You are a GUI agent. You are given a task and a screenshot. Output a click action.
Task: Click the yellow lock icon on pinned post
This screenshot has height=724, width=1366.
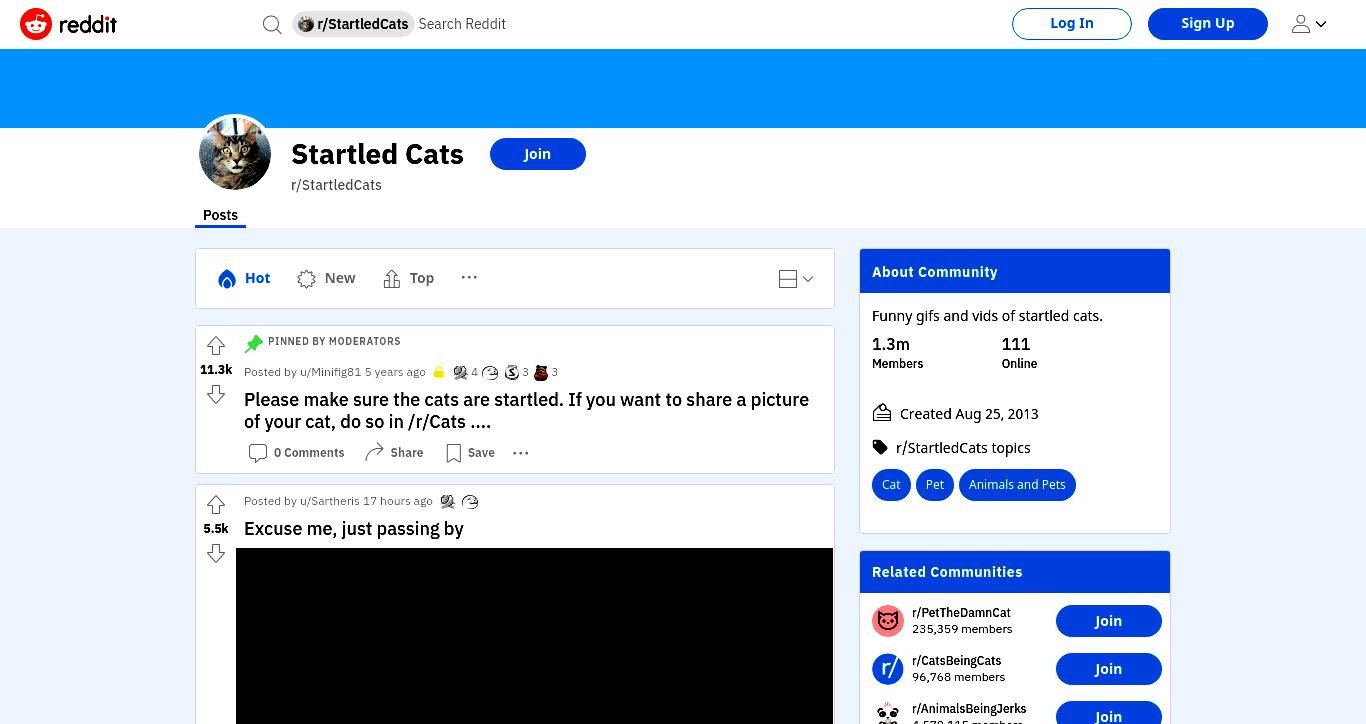point(438,372)
